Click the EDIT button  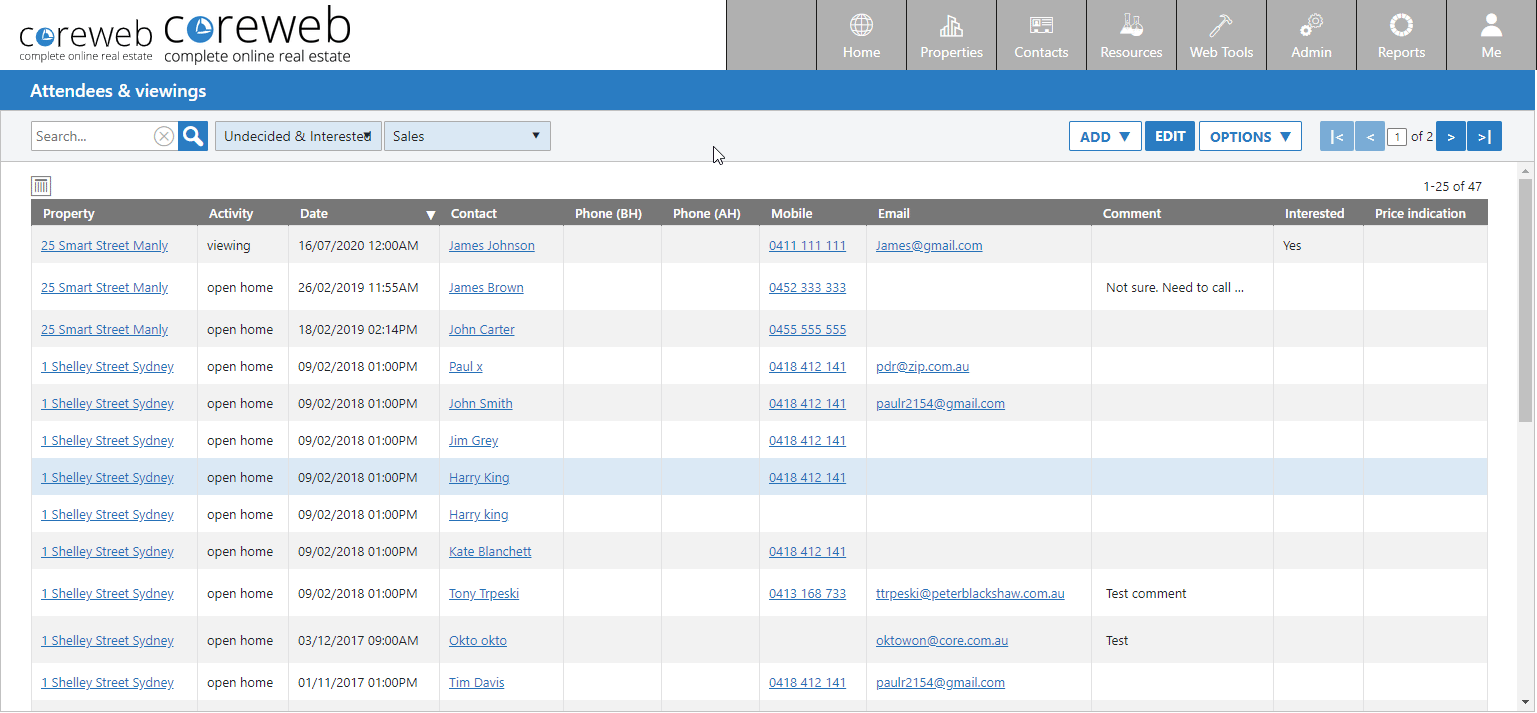tap(1170, 137)
